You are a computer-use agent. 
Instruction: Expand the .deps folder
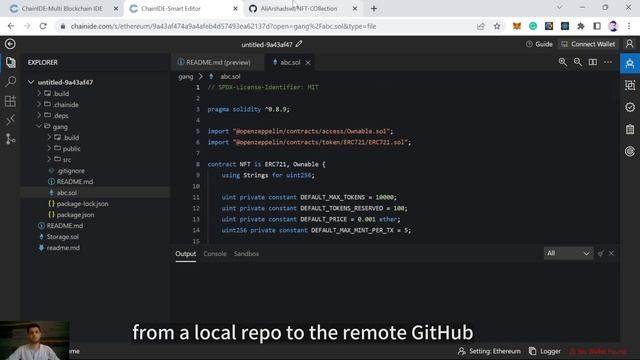[39, 116]
